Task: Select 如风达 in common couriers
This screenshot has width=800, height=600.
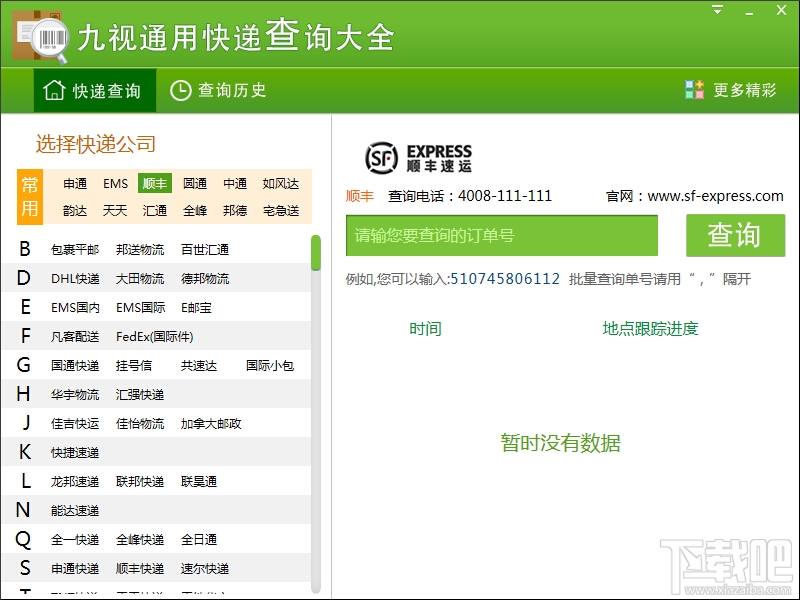Action: point(281,183)
